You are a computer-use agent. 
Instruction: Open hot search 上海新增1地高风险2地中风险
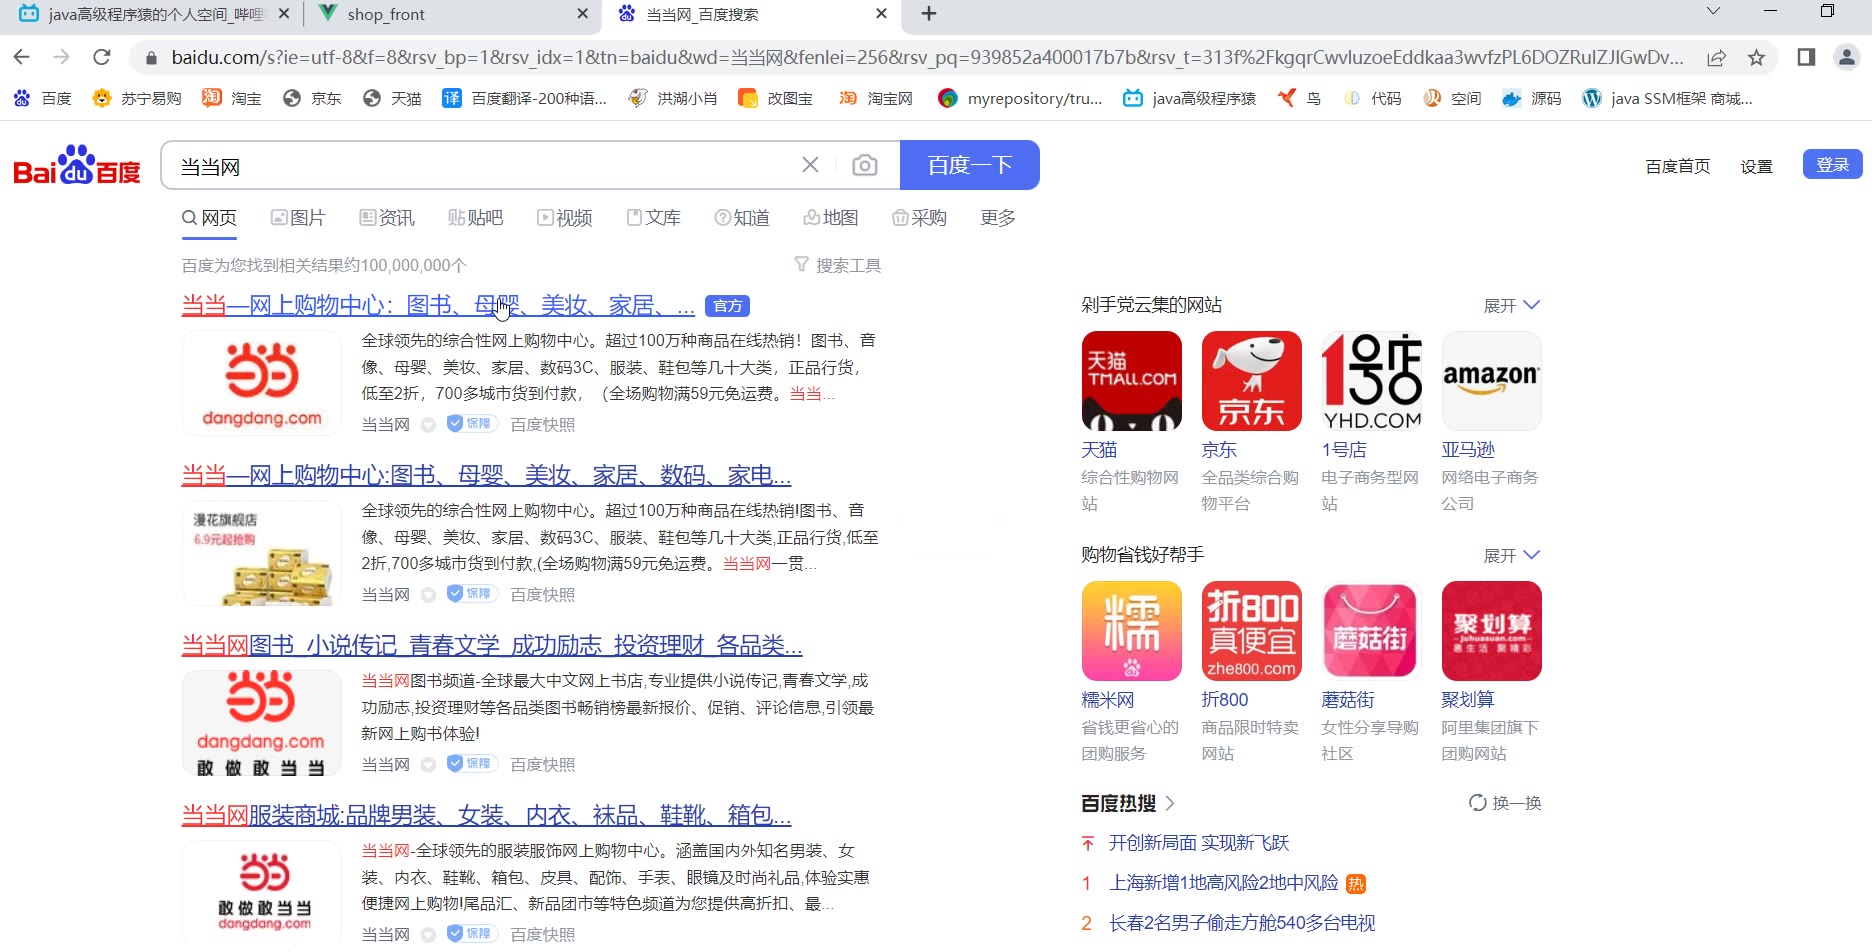pyautogui.click(x=1223, y=883)
